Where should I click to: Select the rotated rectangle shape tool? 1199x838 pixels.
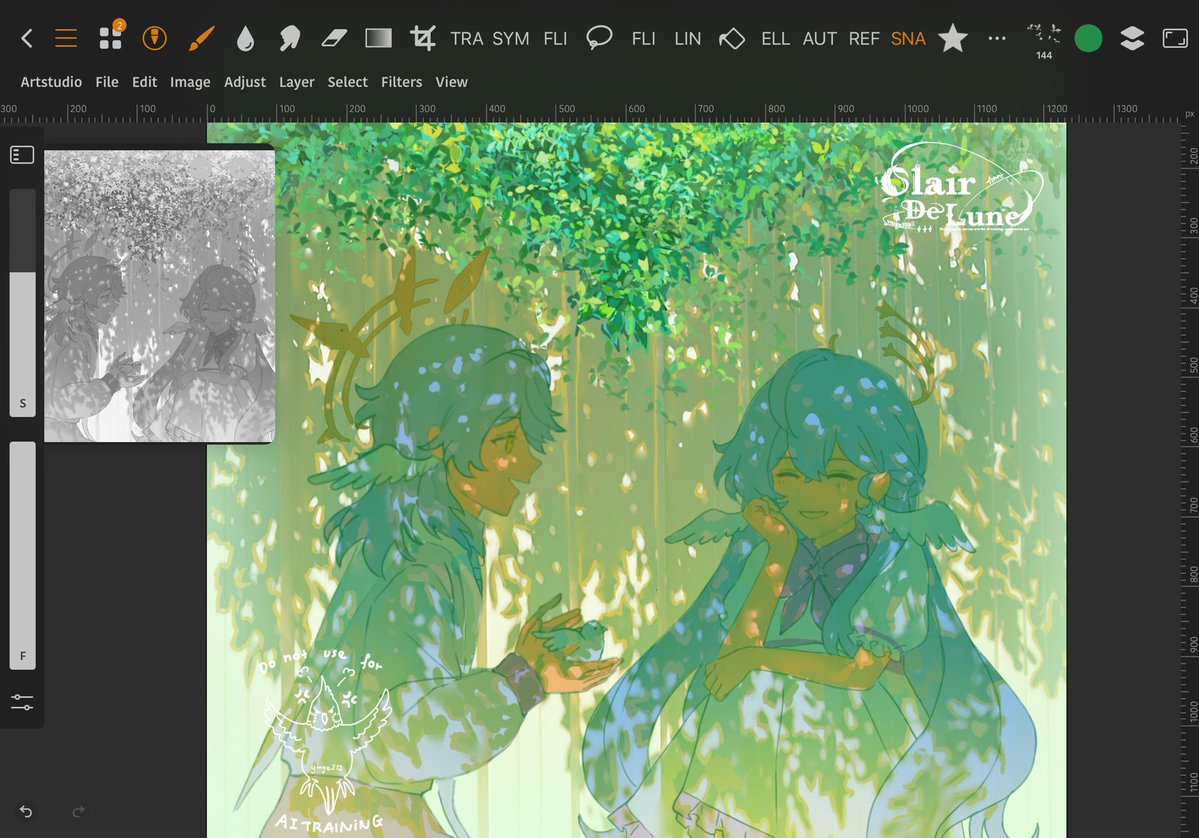click(732, 38)
